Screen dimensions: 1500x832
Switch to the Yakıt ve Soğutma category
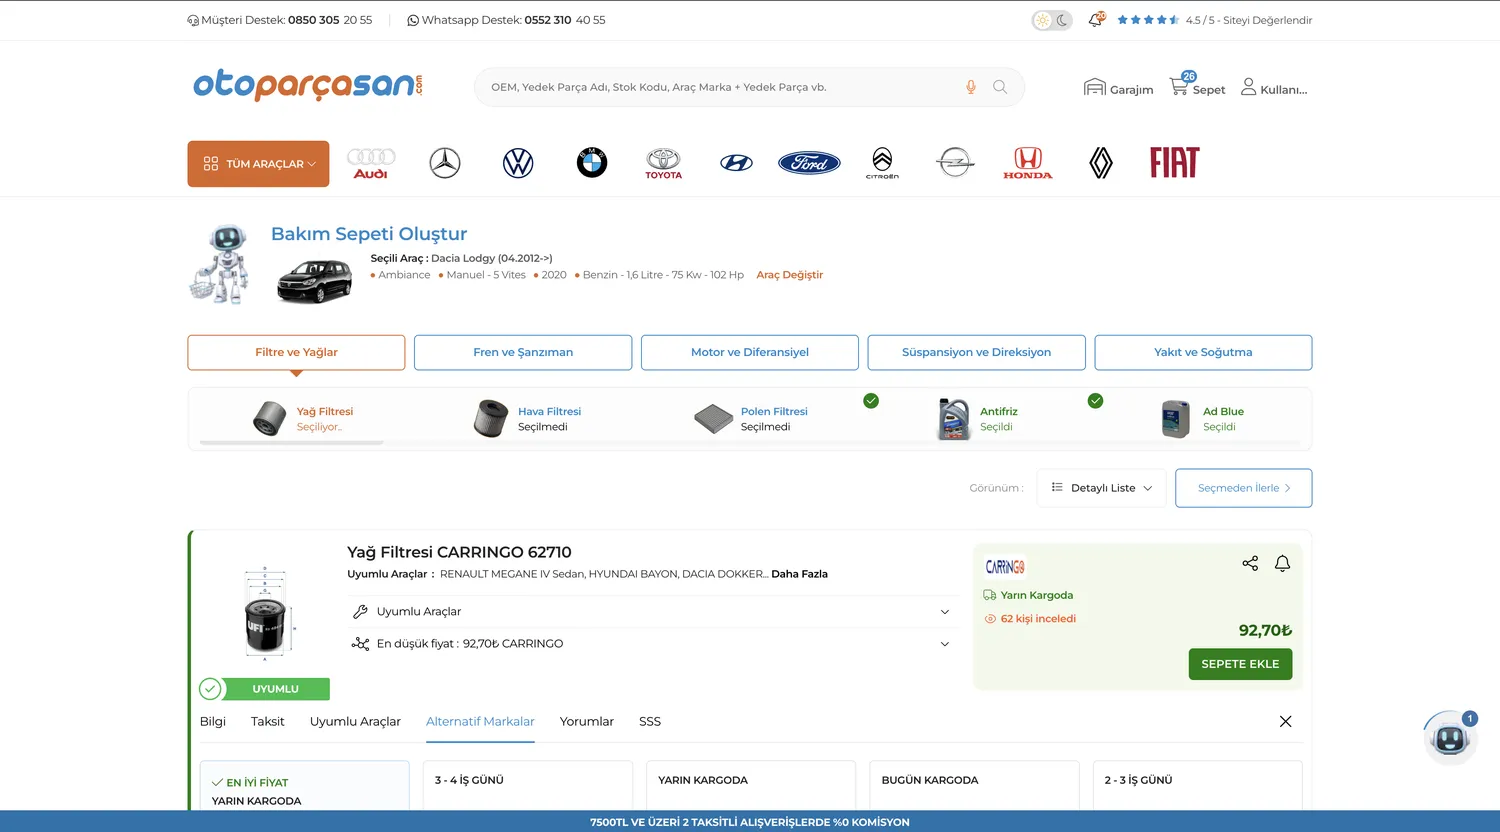pos(1203,352)
